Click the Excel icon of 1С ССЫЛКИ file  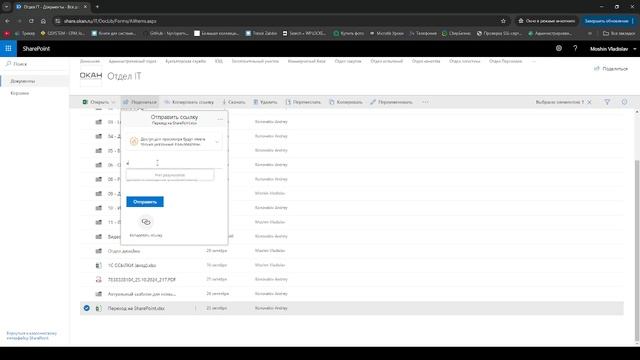coord(98,265)
